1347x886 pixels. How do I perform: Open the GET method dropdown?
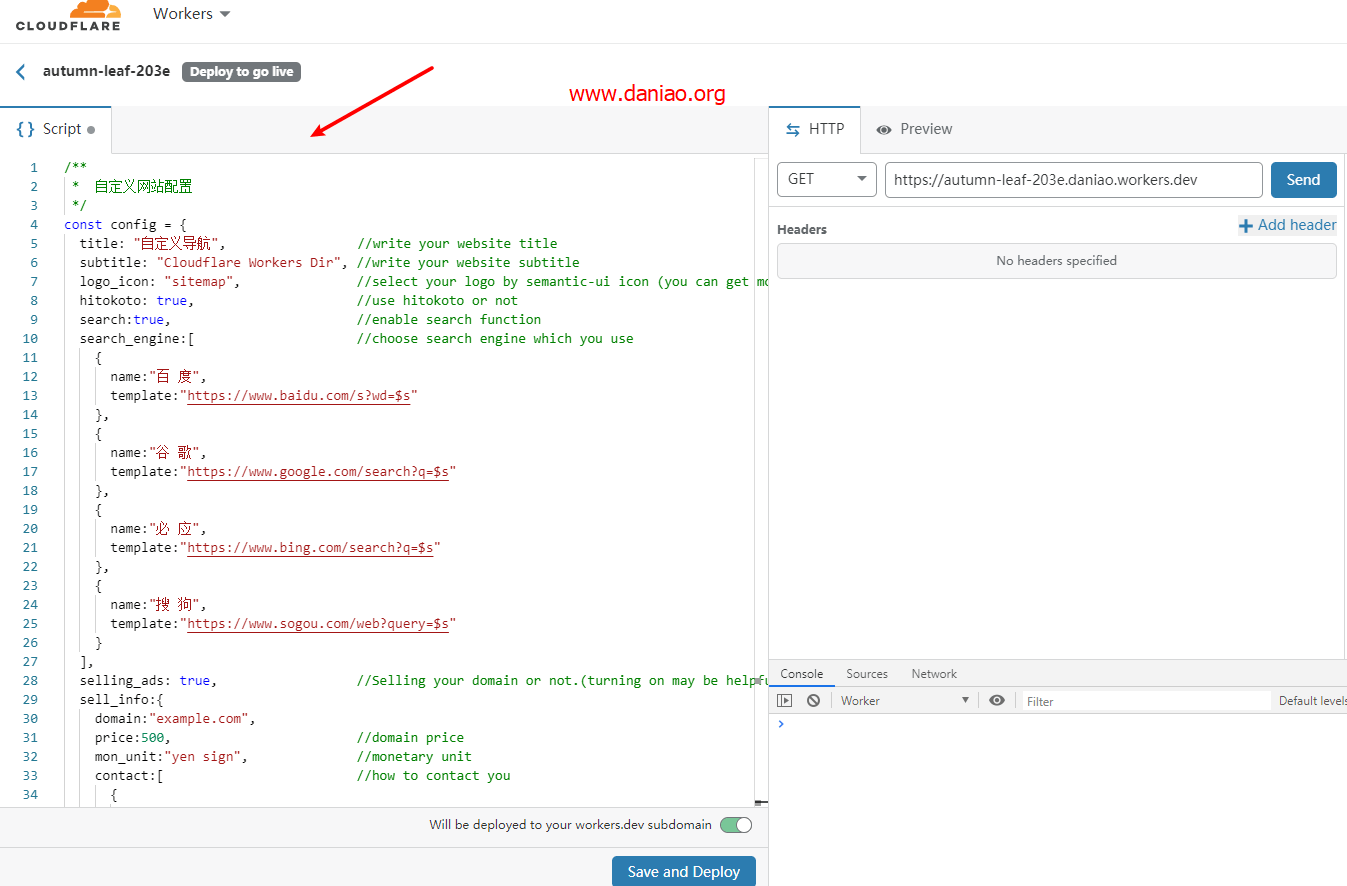pos(826,180)
